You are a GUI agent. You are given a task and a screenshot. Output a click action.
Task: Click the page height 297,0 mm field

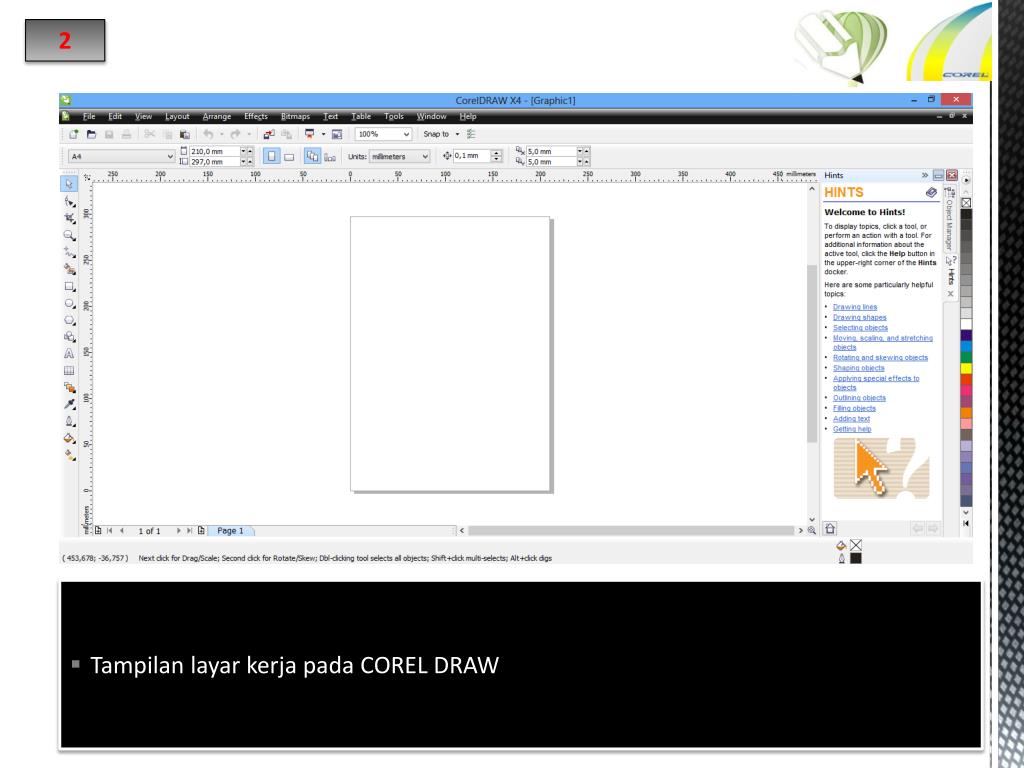214,161
